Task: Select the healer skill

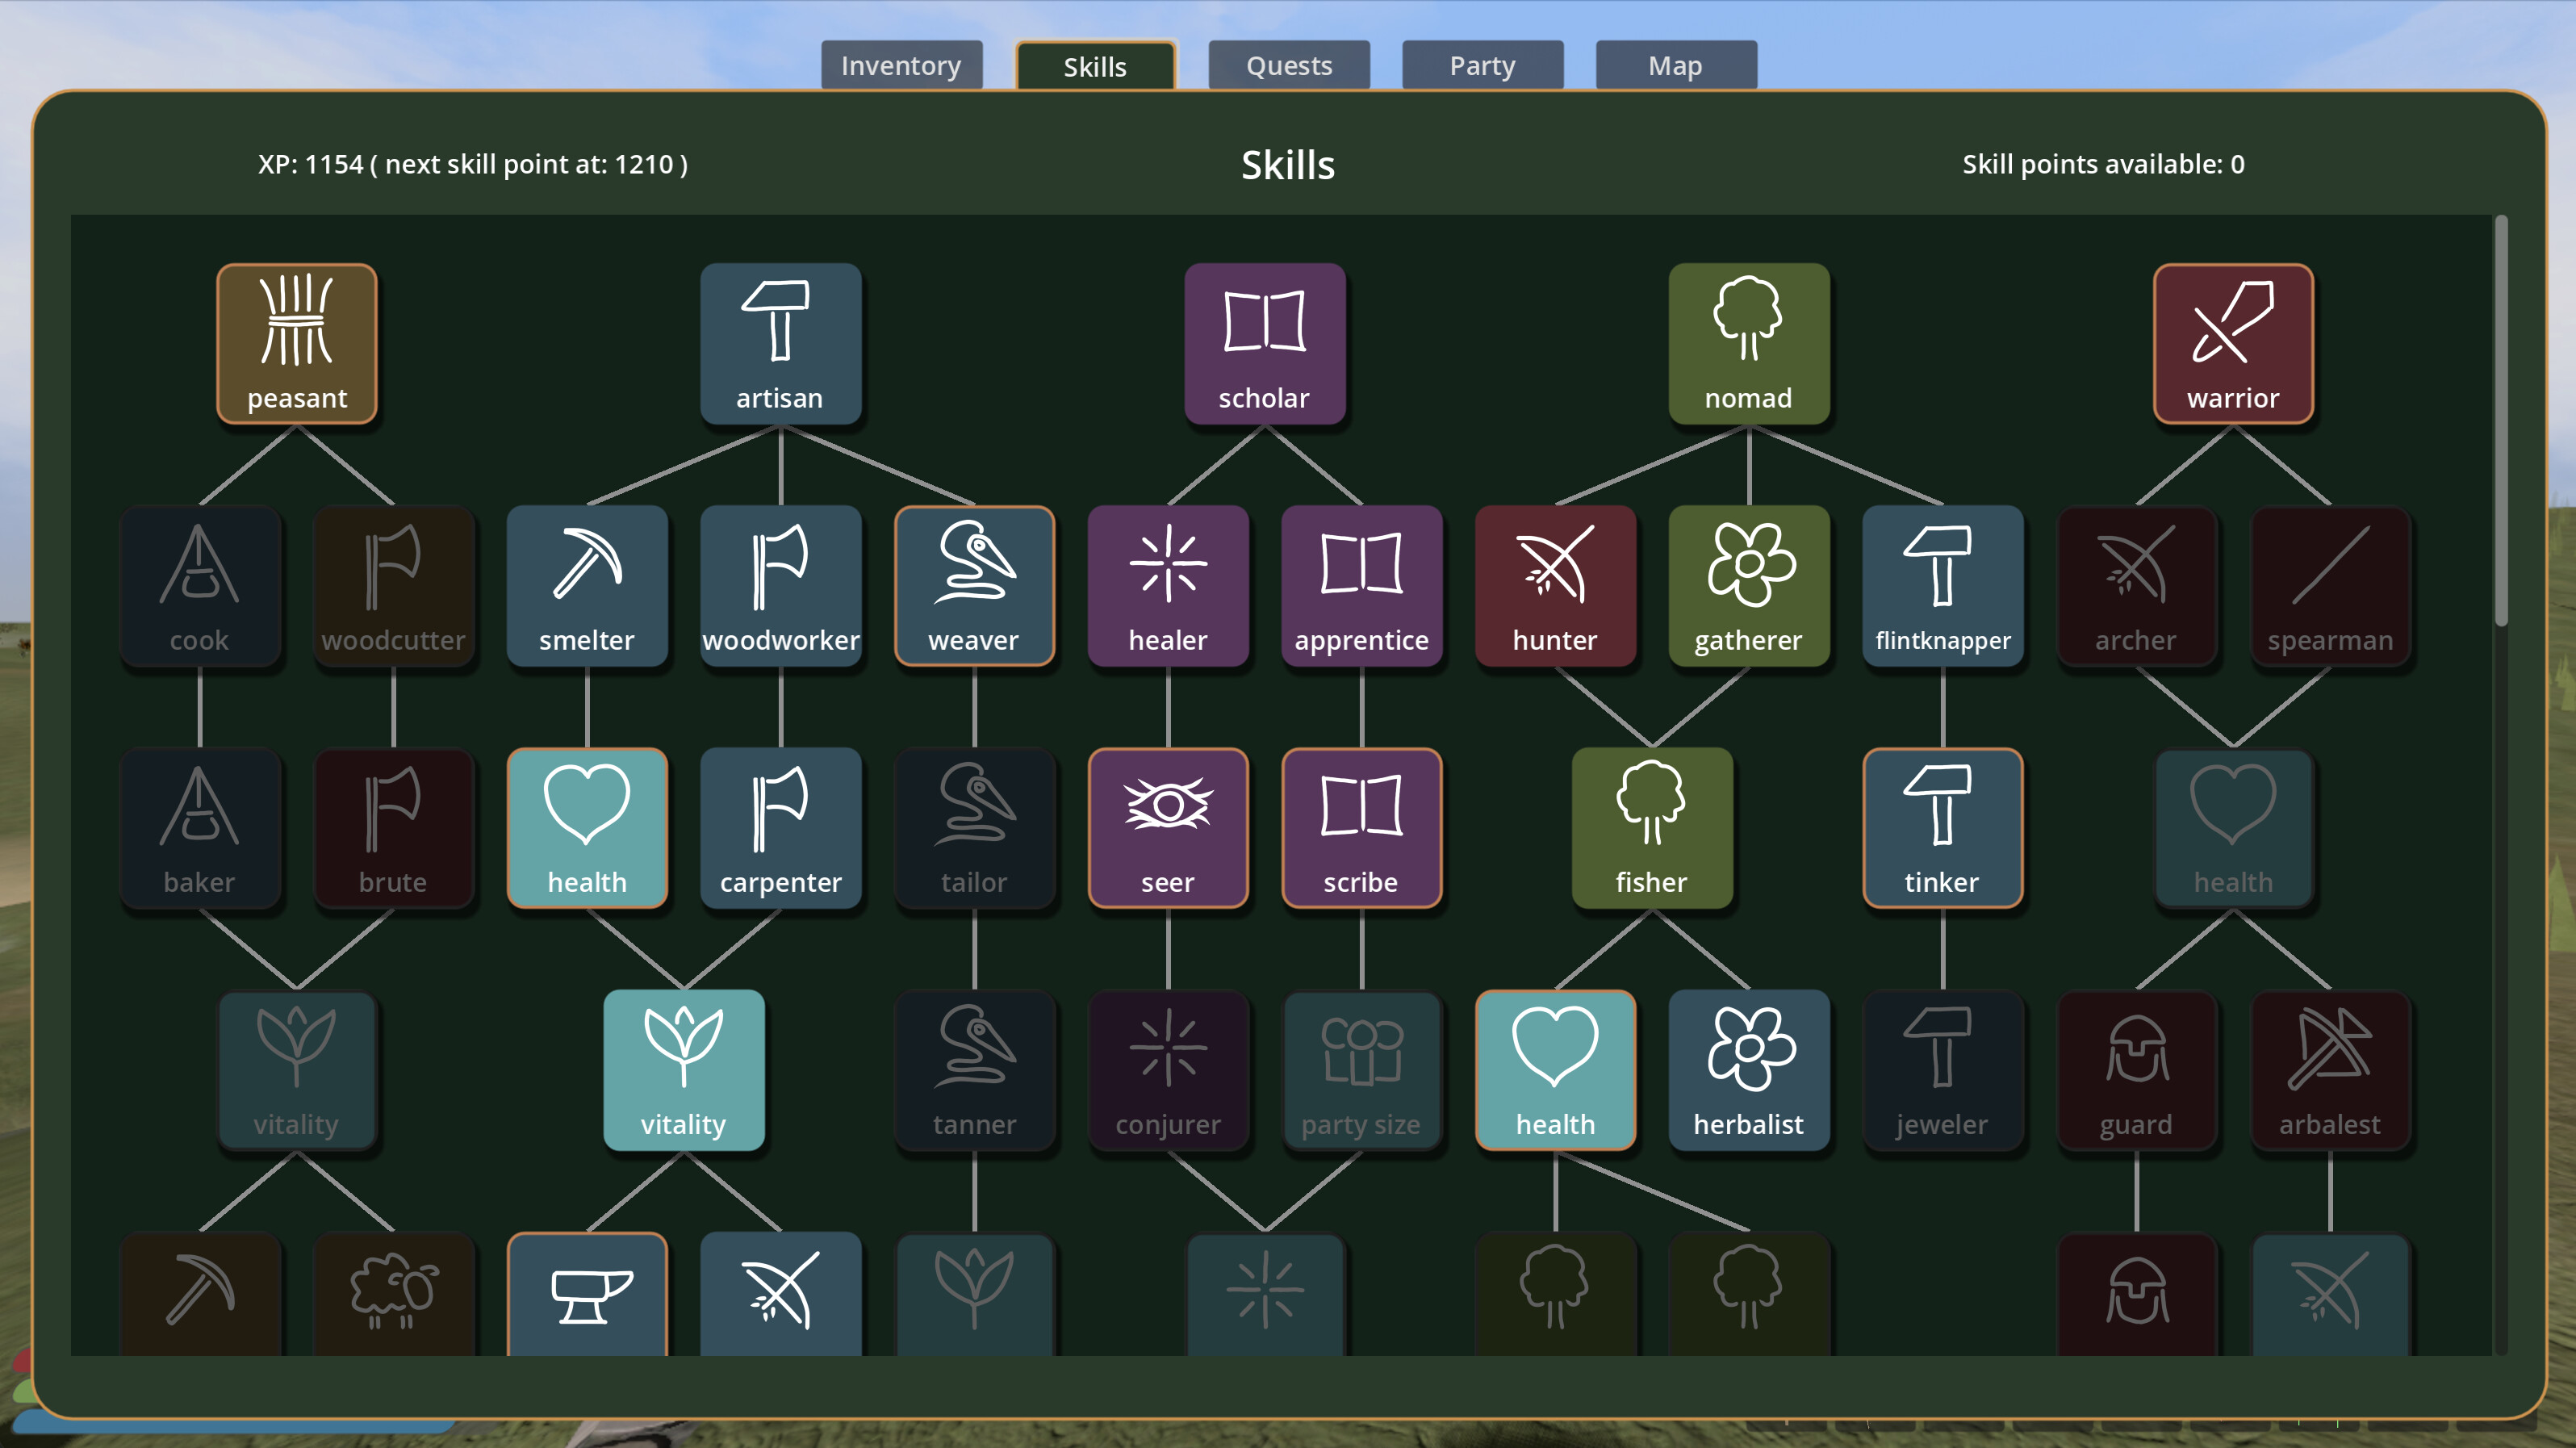Action: click(x=1168, y=587)
